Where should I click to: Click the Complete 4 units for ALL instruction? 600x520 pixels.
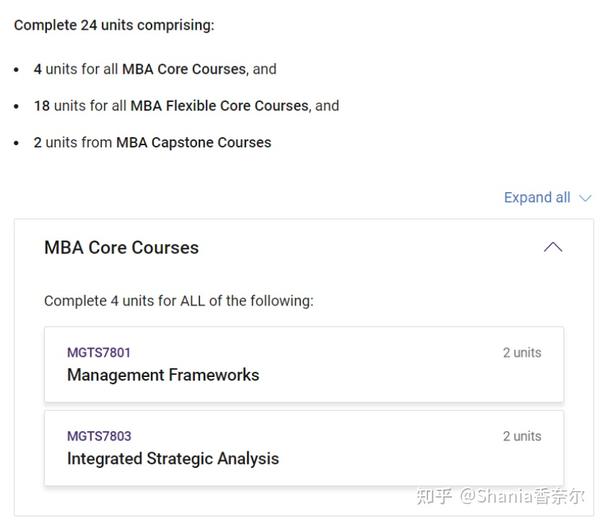pyautogui.click(x=178, y=301)
